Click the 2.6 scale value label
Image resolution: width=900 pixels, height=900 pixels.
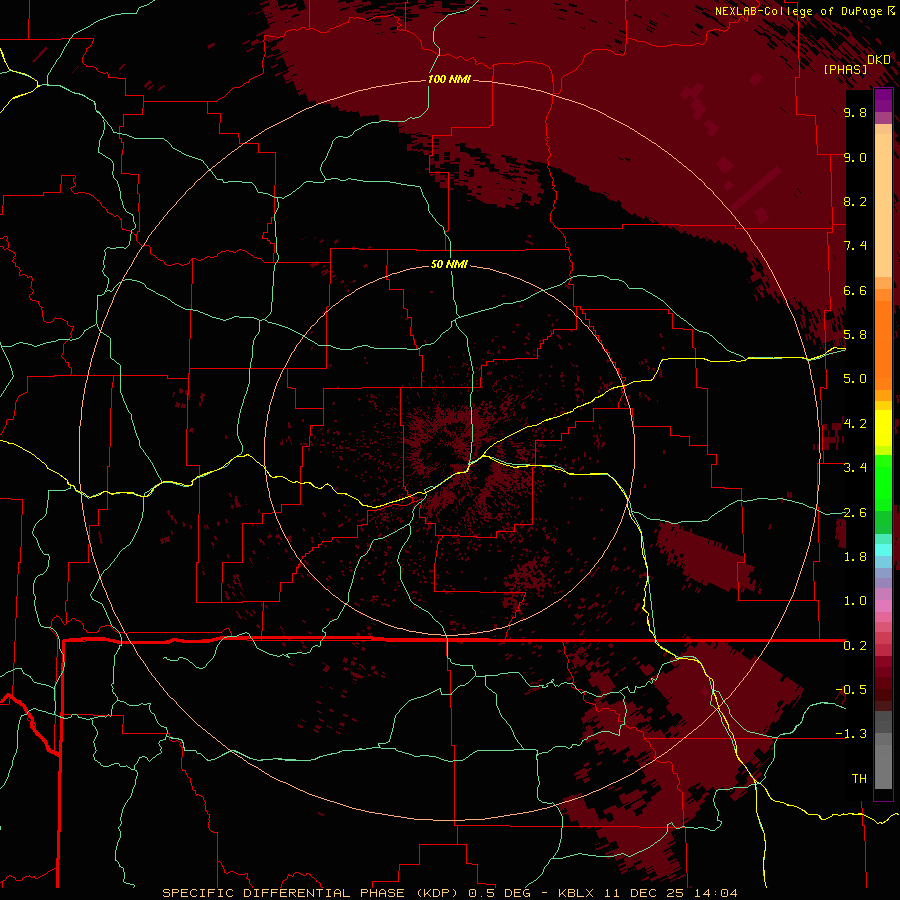[x=855, y=513]
